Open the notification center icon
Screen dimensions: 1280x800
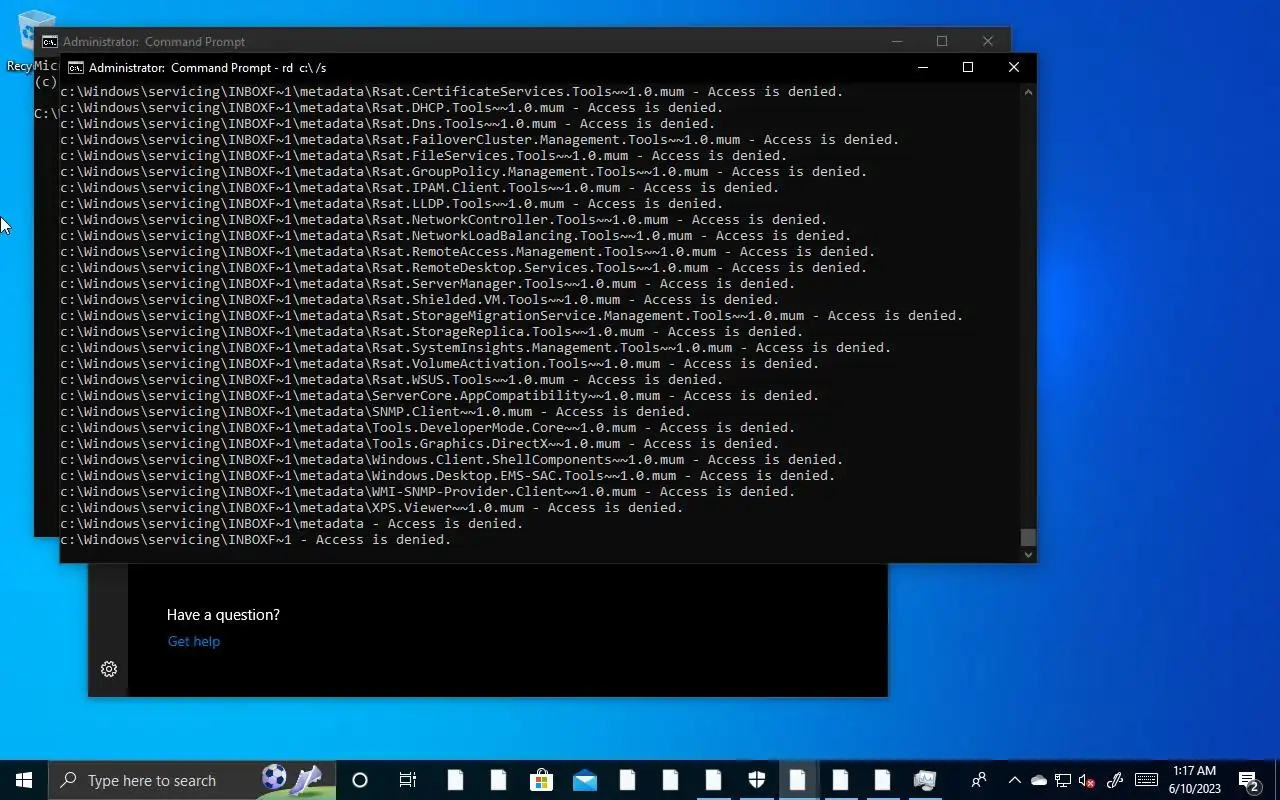[1250, 780]
